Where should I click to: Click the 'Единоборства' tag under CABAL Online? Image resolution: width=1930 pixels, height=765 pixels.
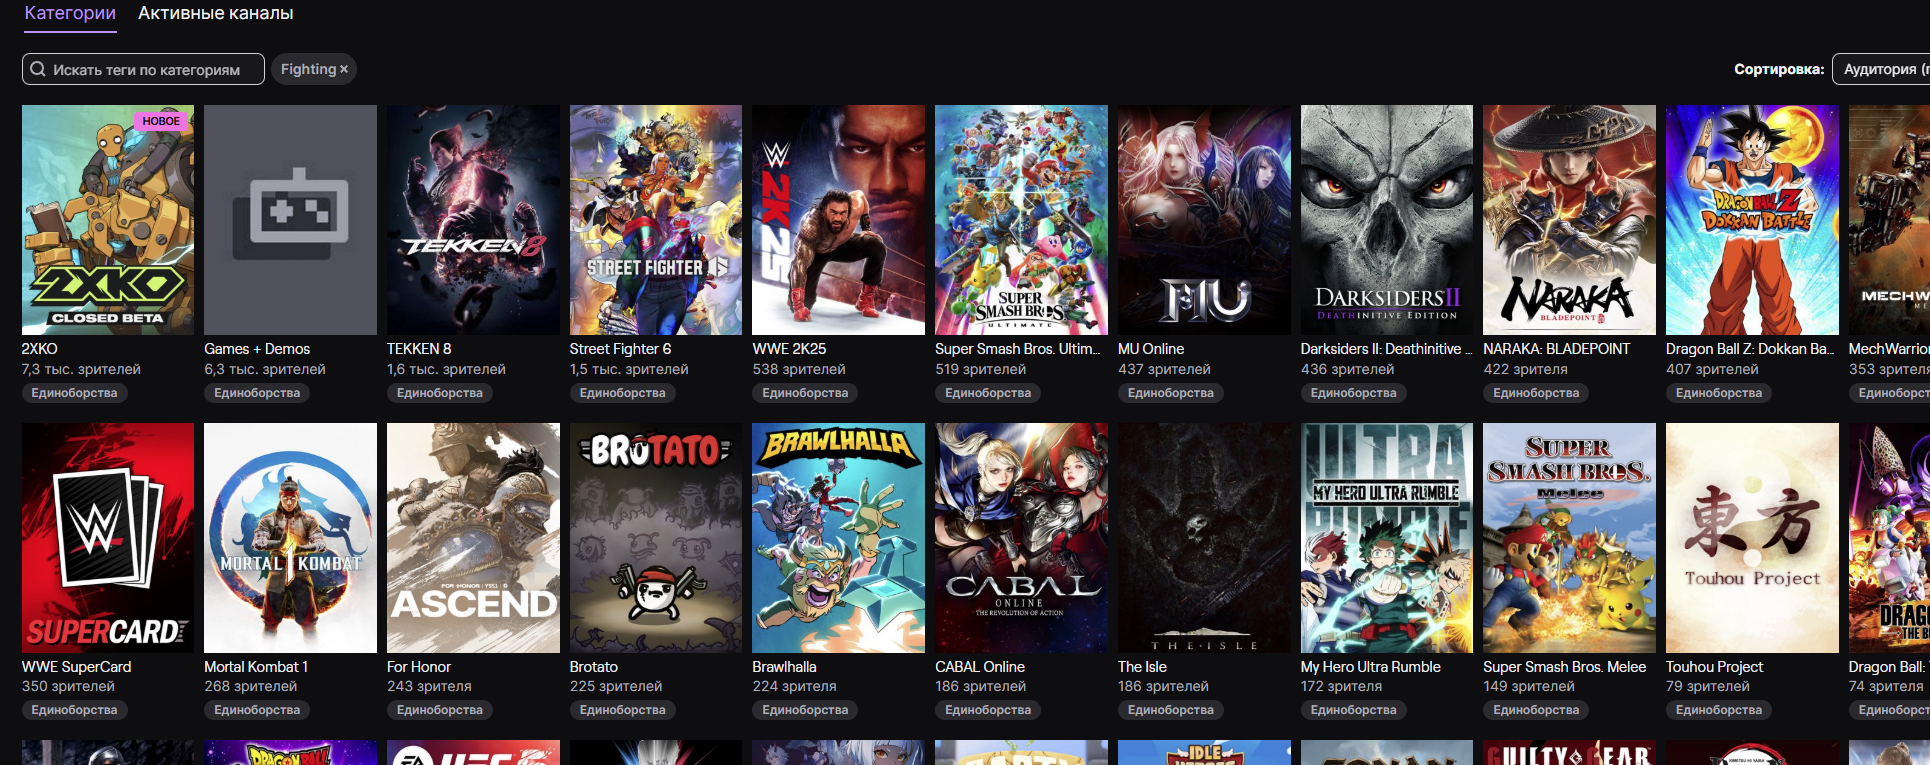[988, 710]
